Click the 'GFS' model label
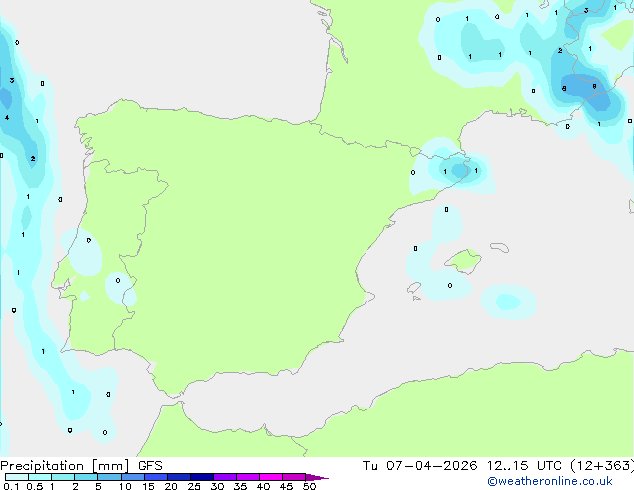 [x=150, y=466]
